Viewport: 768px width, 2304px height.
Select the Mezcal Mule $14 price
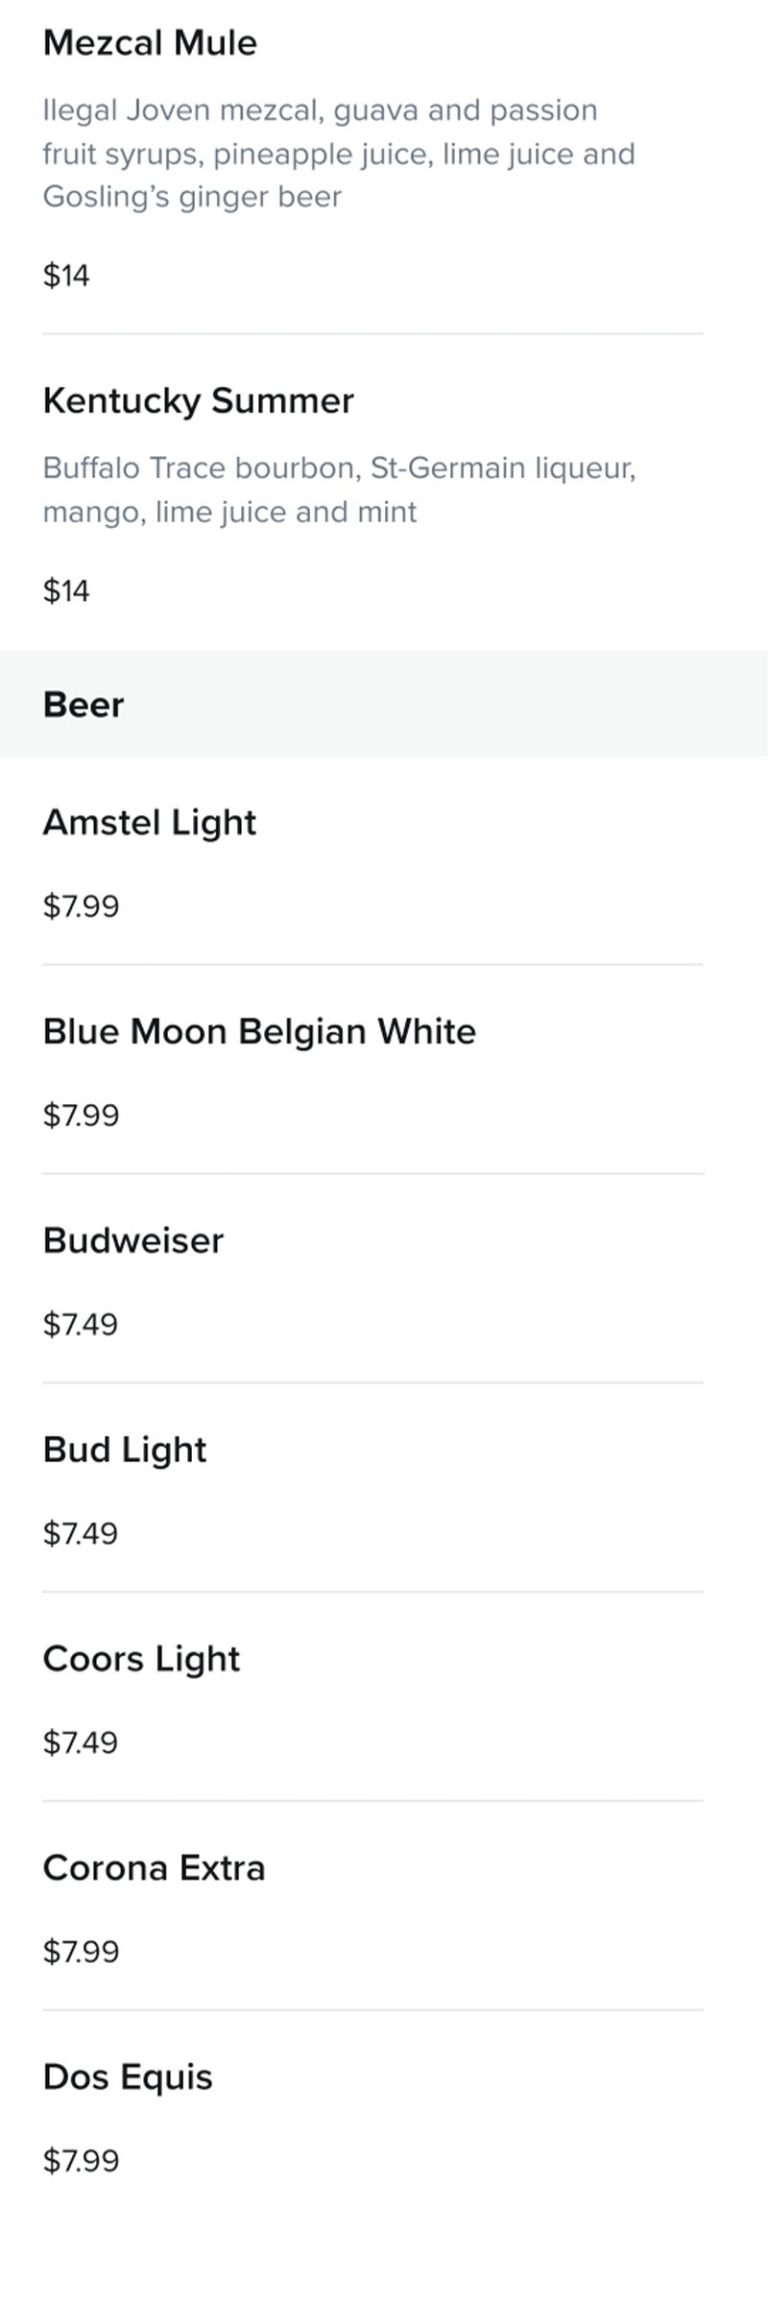pos(66,275)
